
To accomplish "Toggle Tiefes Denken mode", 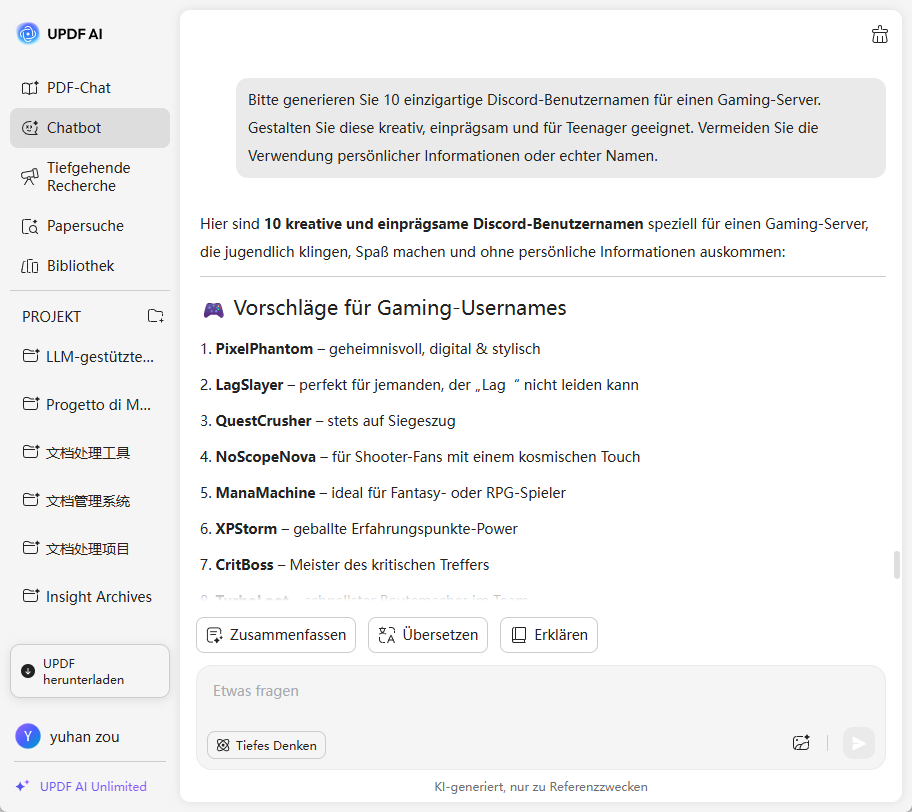I will pos(266,745).
